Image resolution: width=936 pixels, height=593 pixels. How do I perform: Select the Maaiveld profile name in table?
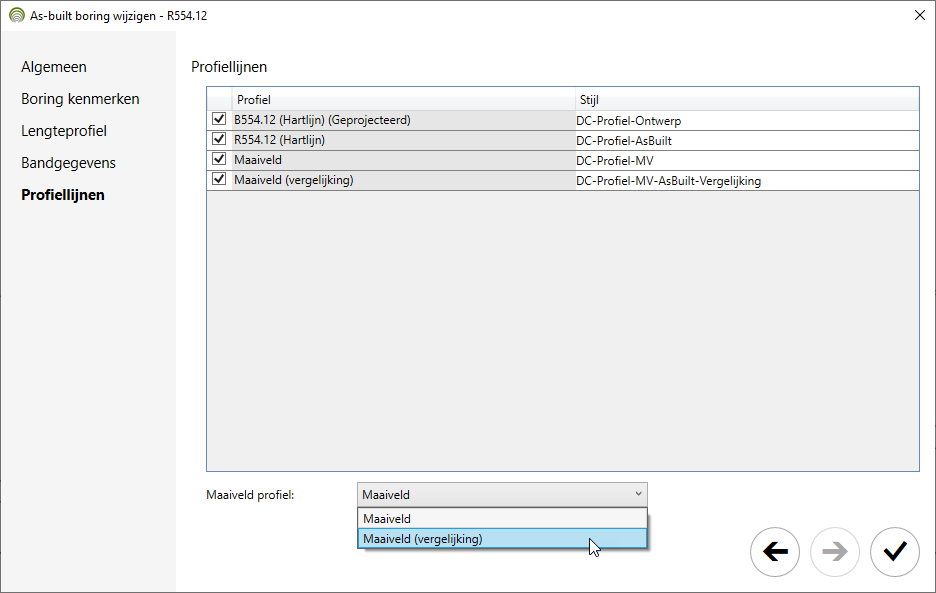[x=258, y=160]
